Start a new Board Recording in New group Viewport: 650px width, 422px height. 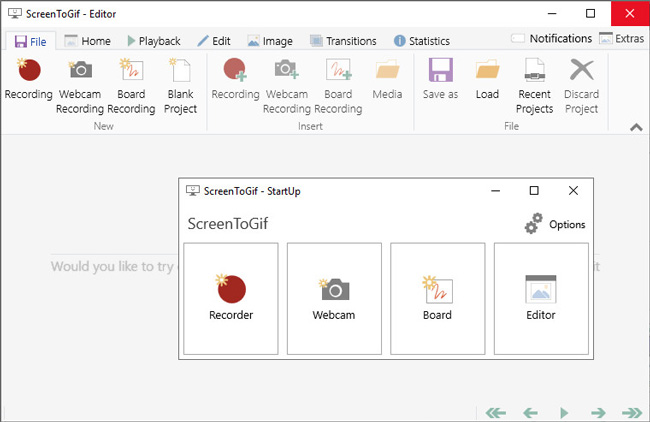131,86
